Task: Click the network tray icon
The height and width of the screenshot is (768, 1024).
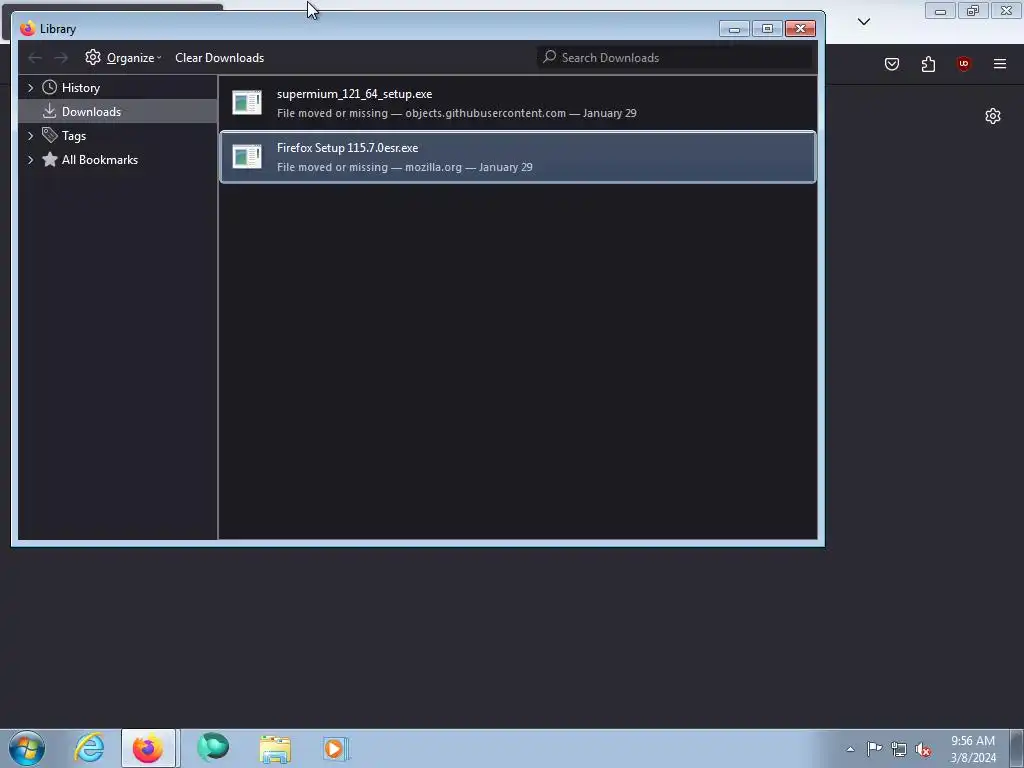Action: (899, 749)
